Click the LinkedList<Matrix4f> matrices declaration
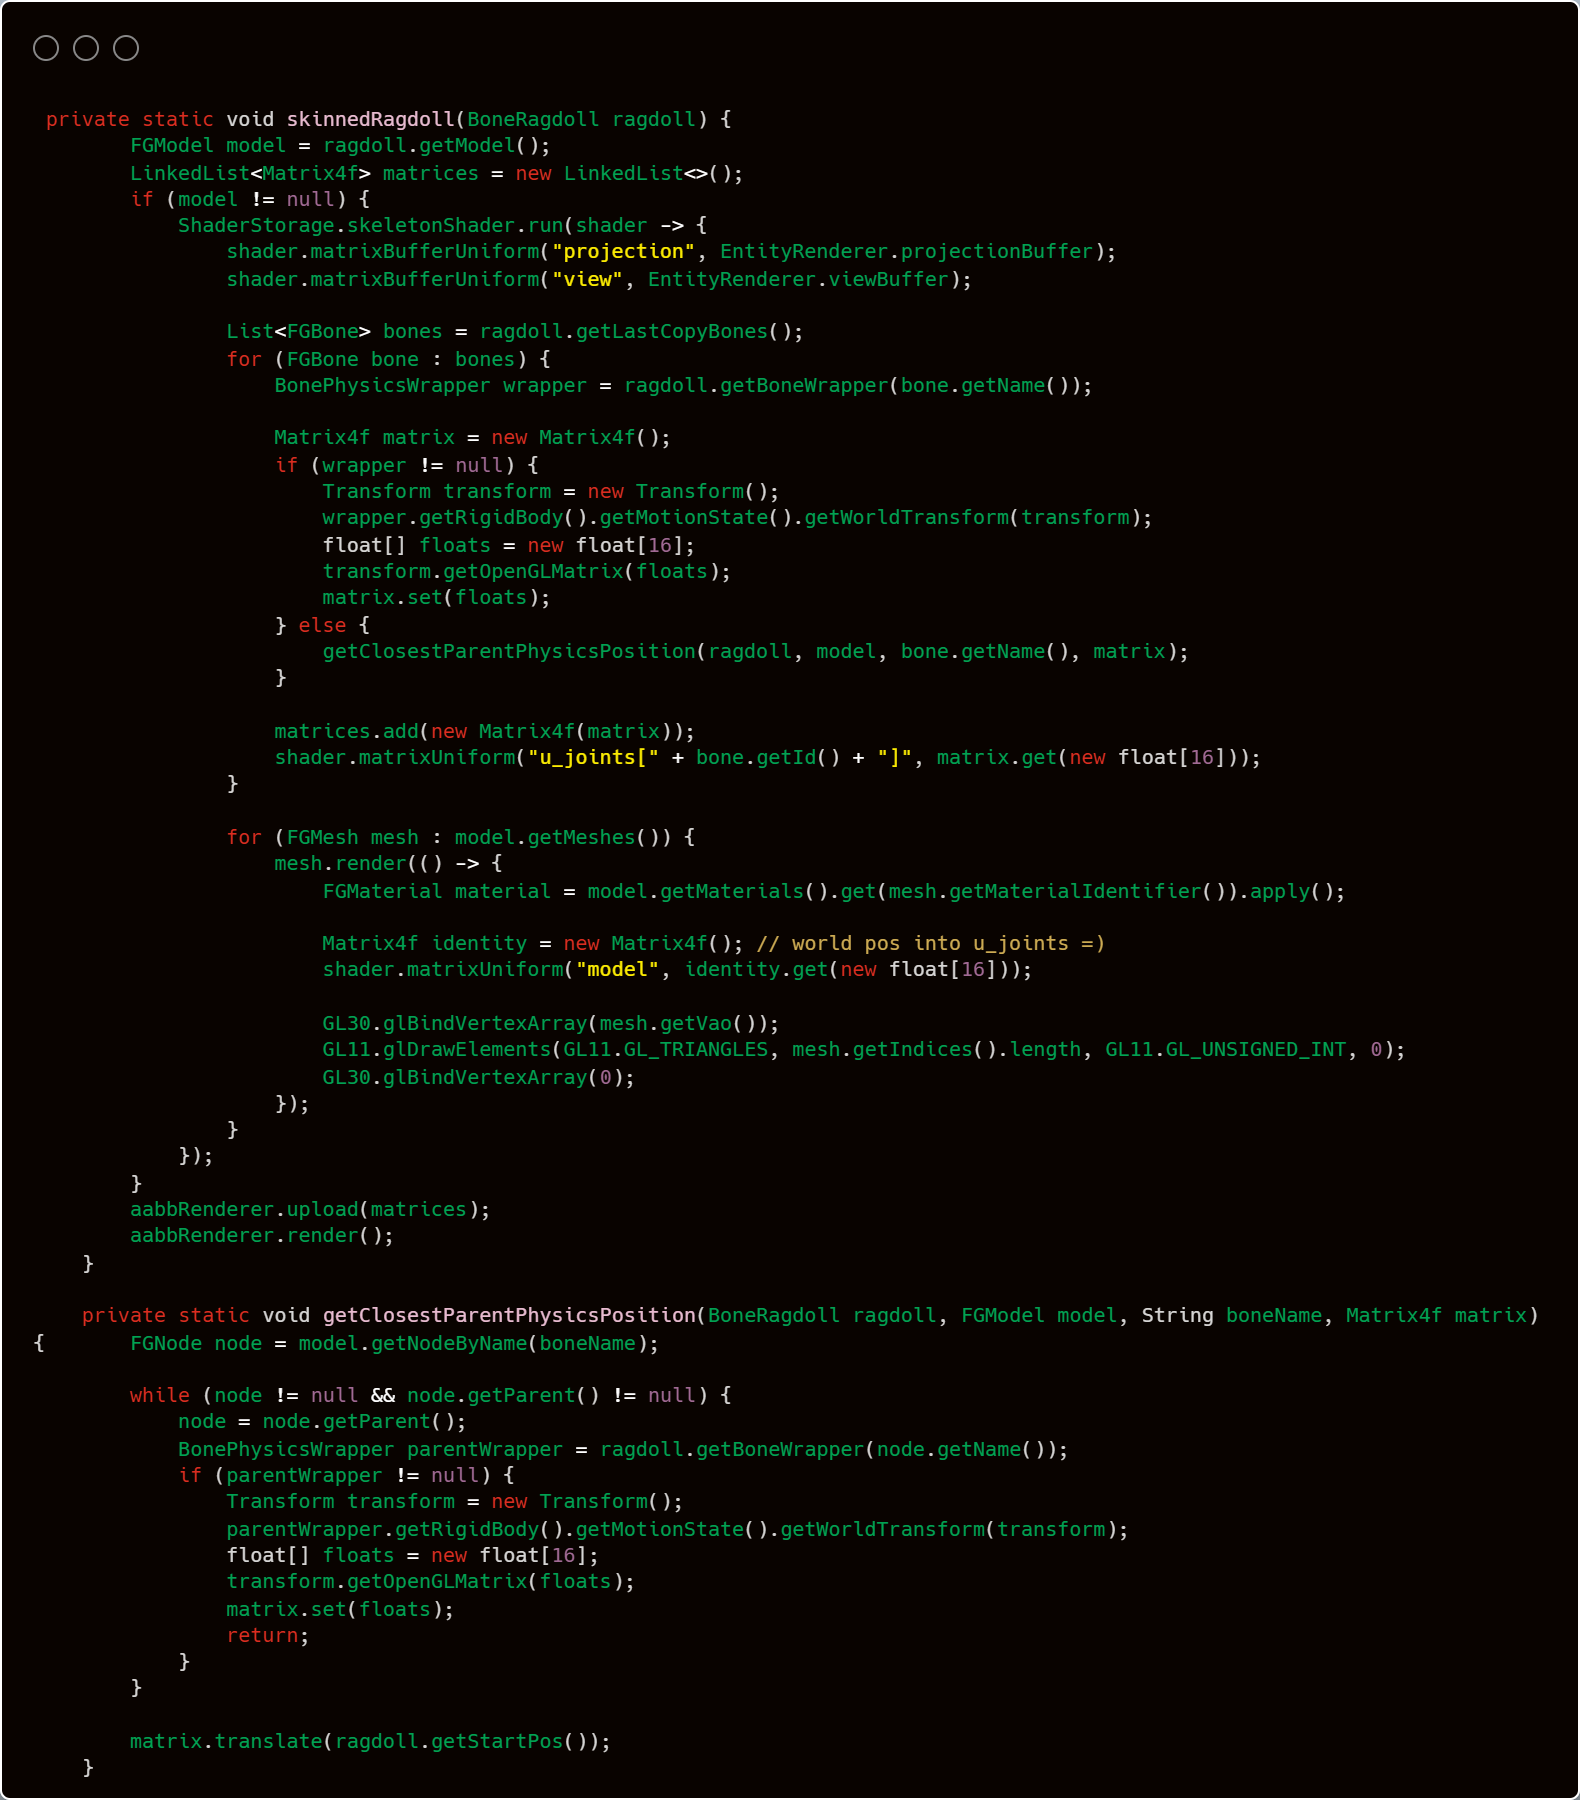 coord(437,173)
